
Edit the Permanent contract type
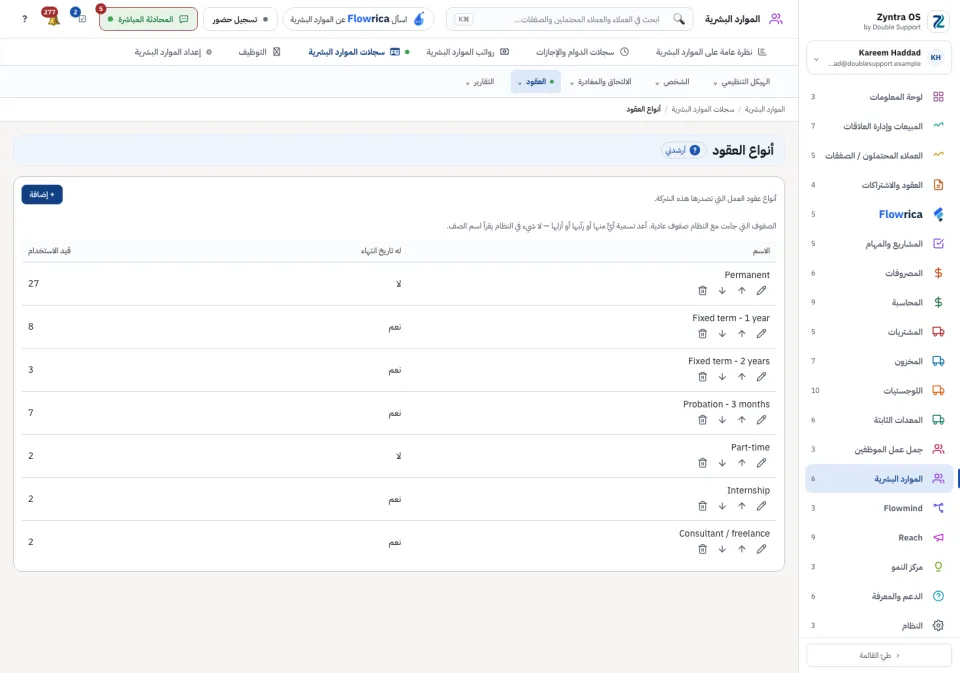[x=761, y=290]
